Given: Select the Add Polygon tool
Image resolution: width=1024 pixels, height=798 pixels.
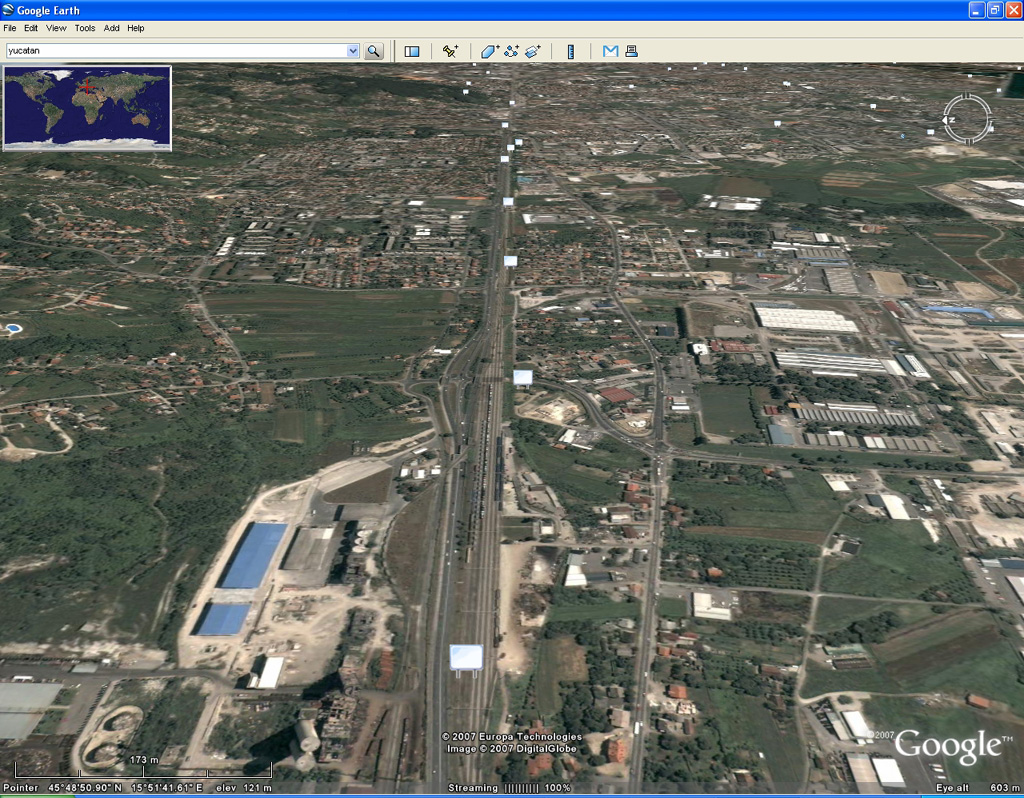Looking at the screenshot, I should click(489, 51).
